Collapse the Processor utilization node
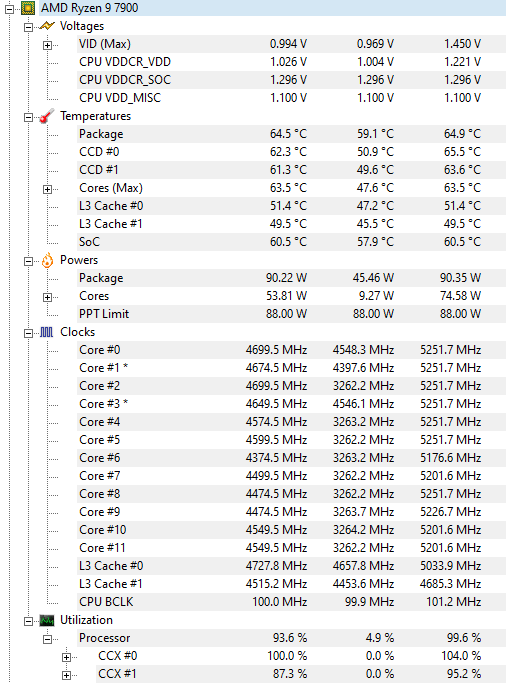The image size is (506, 683). [x=47, y=639]
